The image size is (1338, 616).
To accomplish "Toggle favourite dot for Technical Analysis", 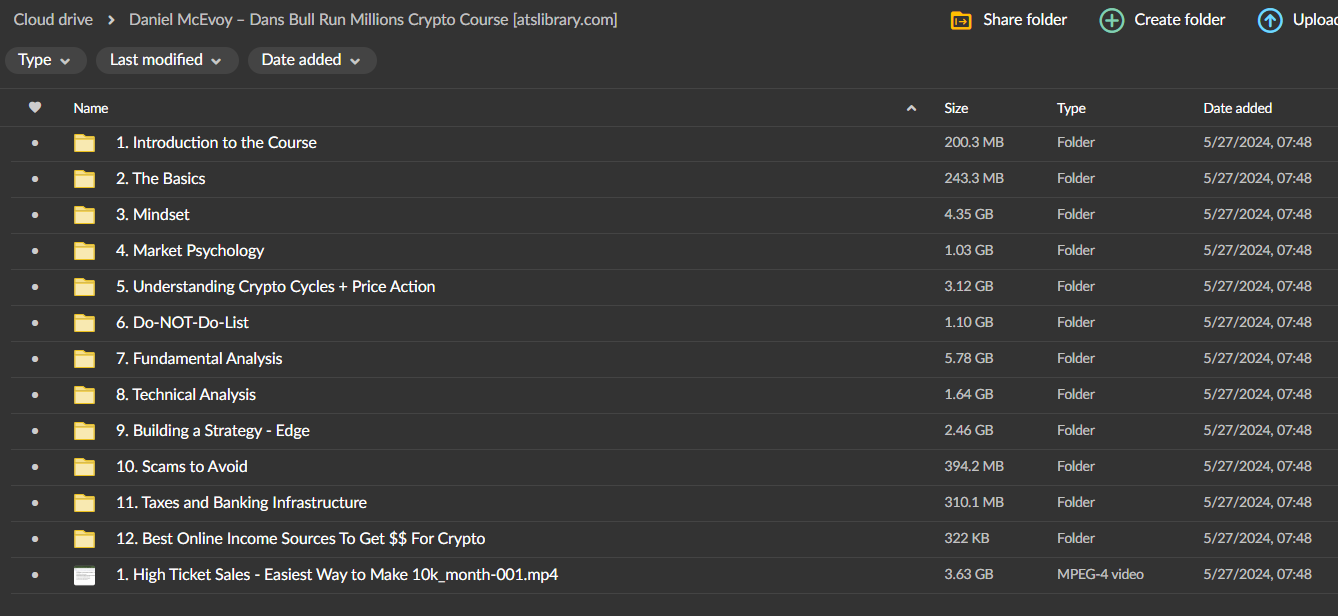I will click(35, 395).
